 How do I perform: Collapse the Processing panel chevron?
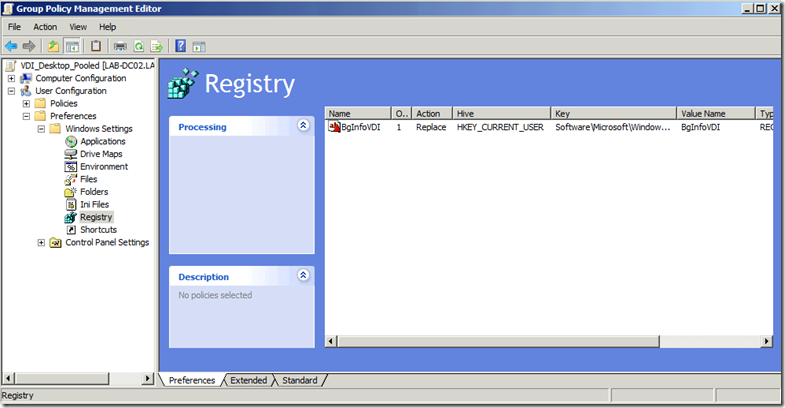click(x=303, y=125)
